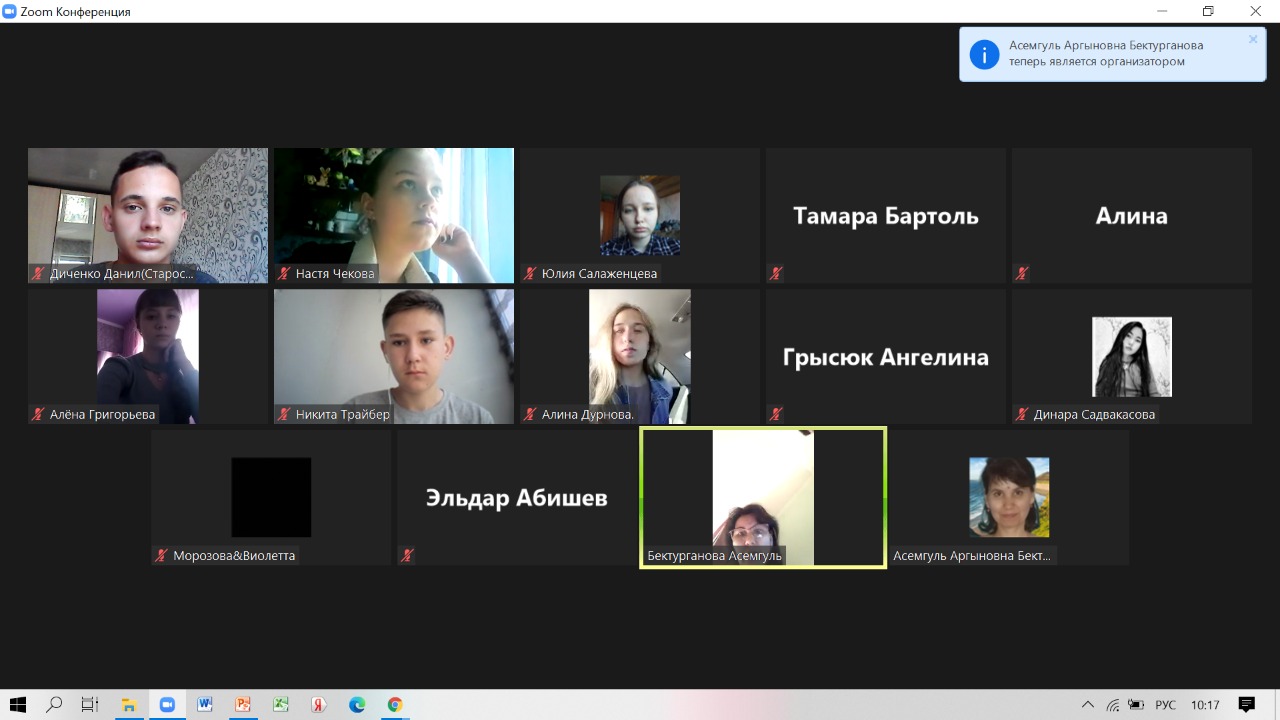Open Word from the taskbar
1280x720 pixels.
(x=205, y=705)
